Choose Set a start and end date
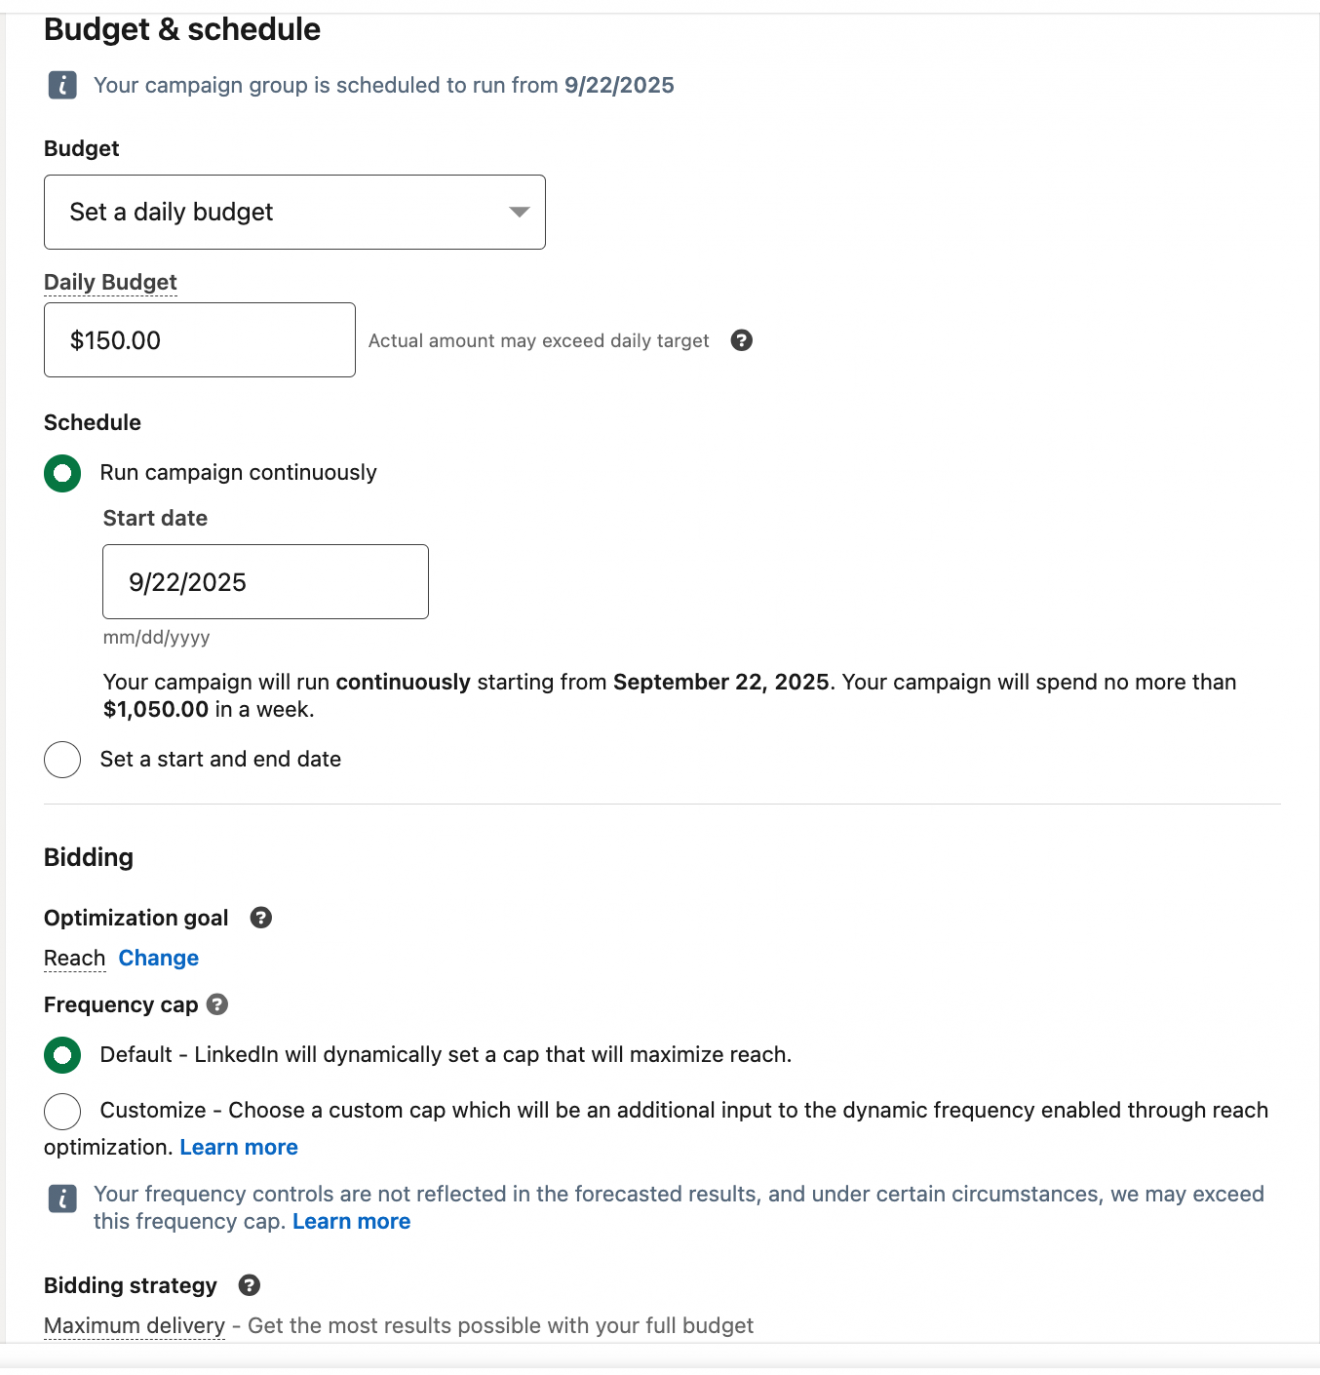This screenshot has height=1375, width=1320. pos(62,759)
